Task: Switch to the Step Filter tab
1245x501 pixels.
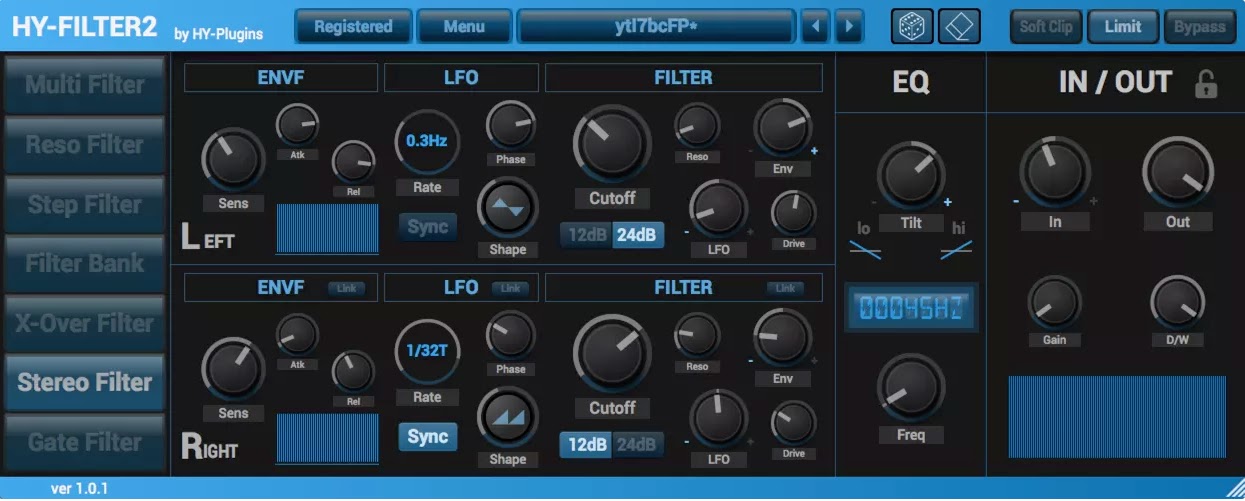Action: pyautogui.click(x=85, y=204)
